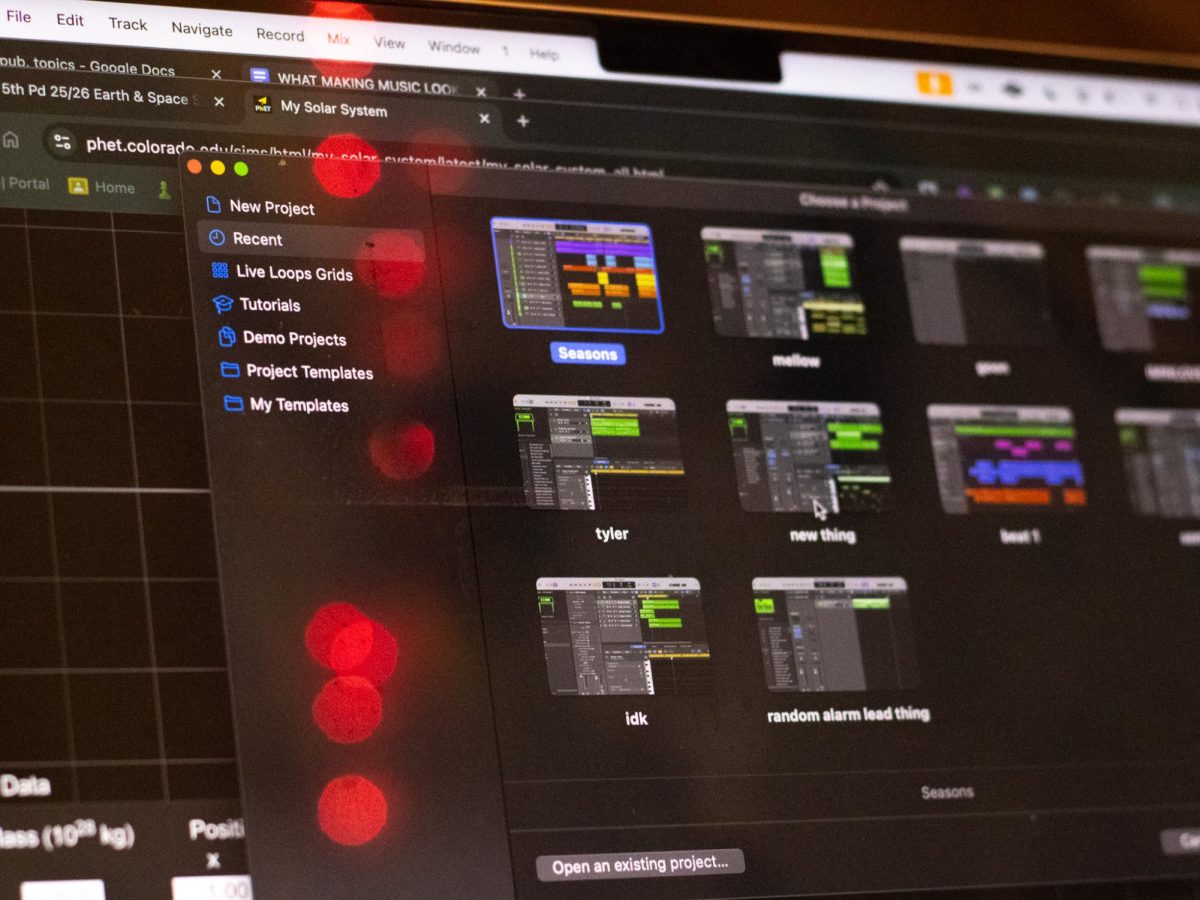Close the 'pub. topics - Google Docs' tab
Screen dimensions: 1200x900
(x=216, y=74)
